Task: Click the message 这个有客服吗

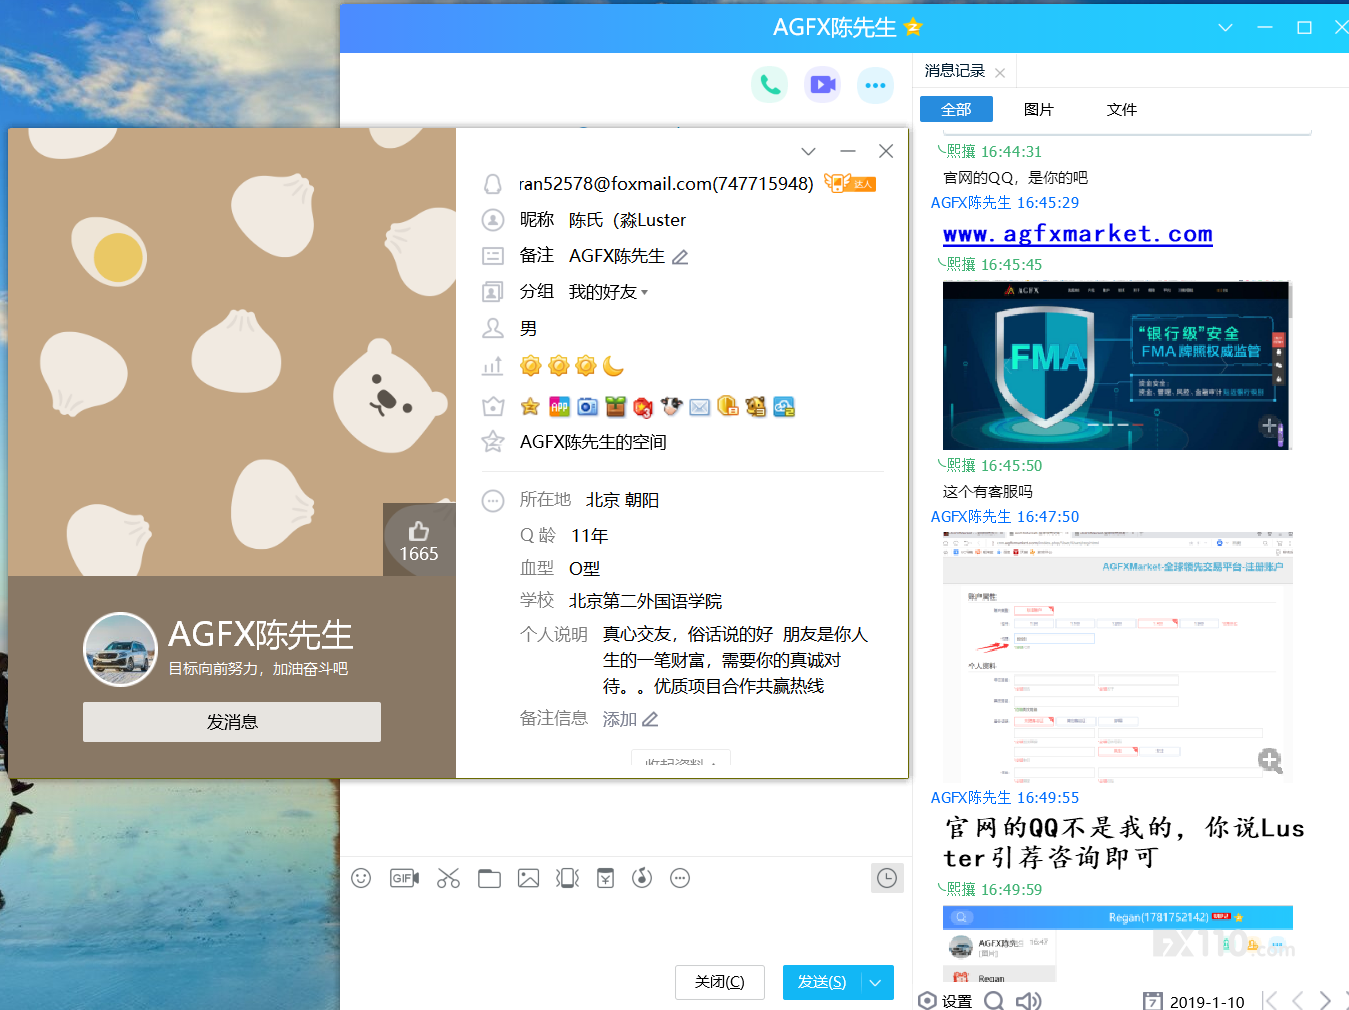Action: [988, 492]
